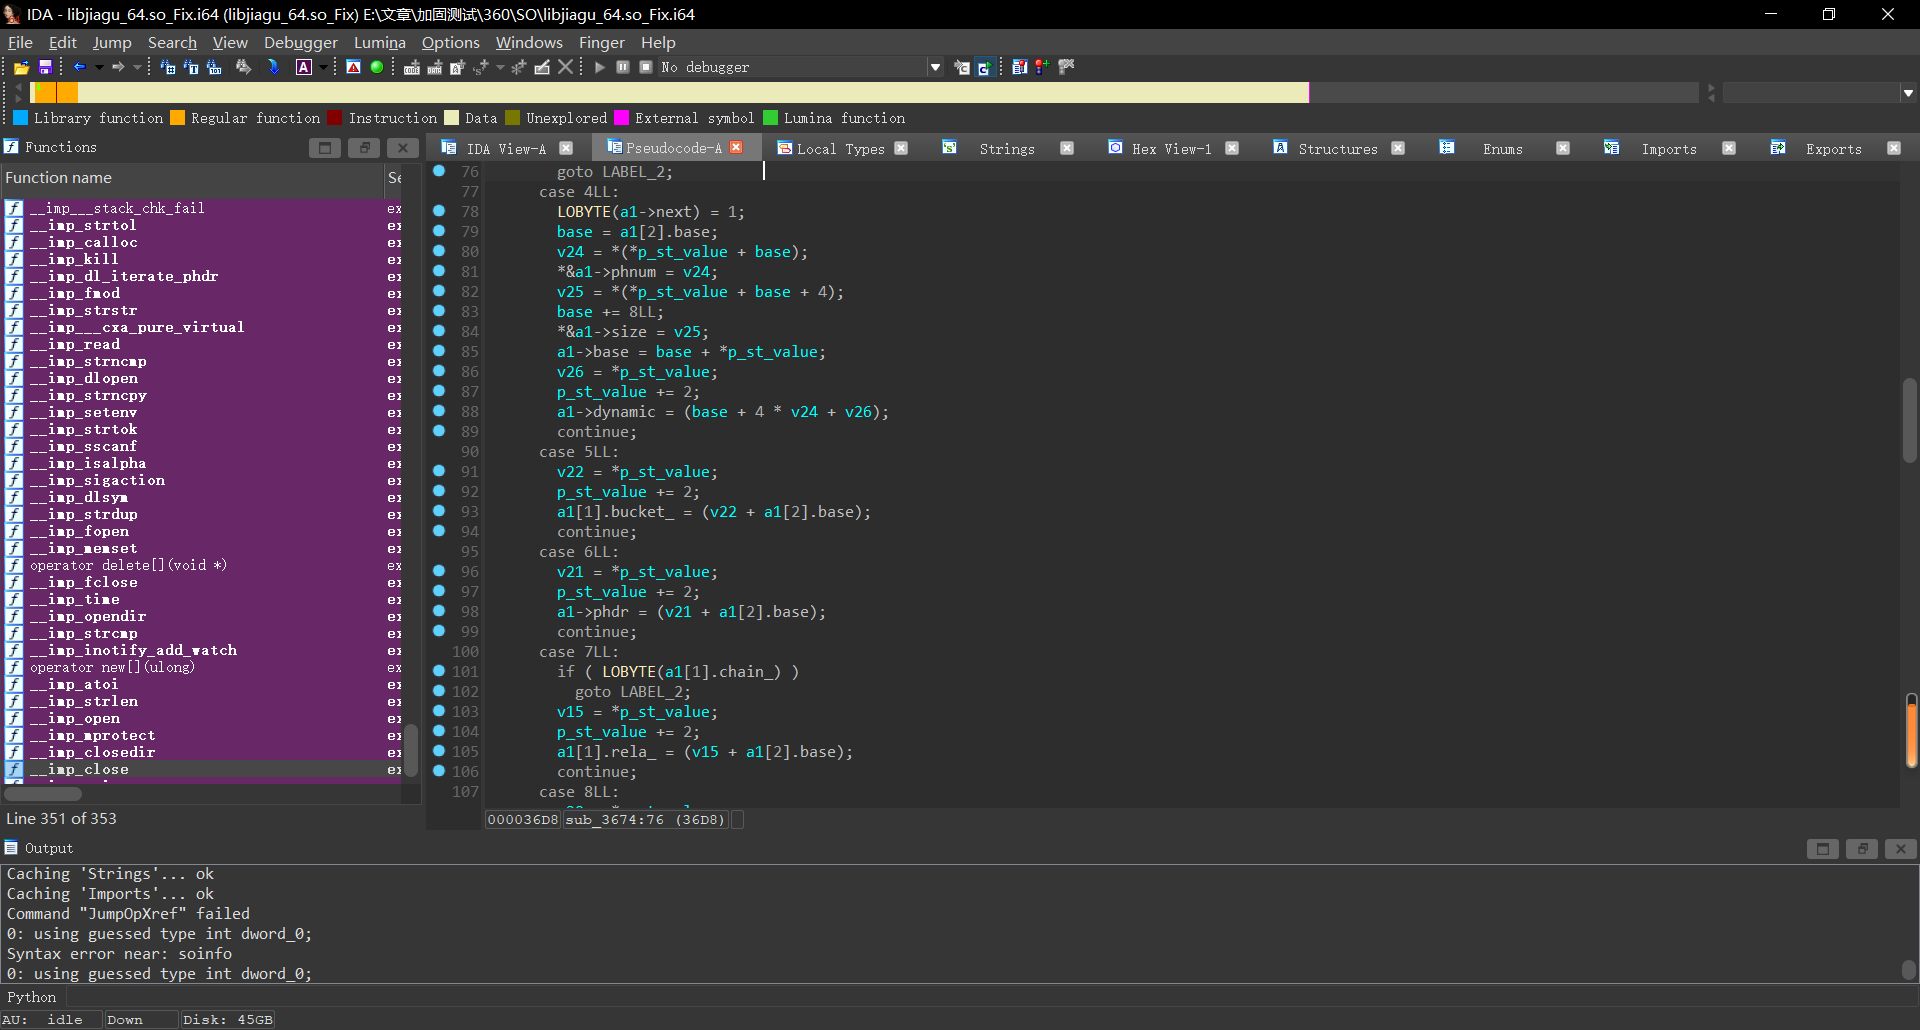Click the purple A strings icon
The image size is (1920, 1030).
click(304, 67)
